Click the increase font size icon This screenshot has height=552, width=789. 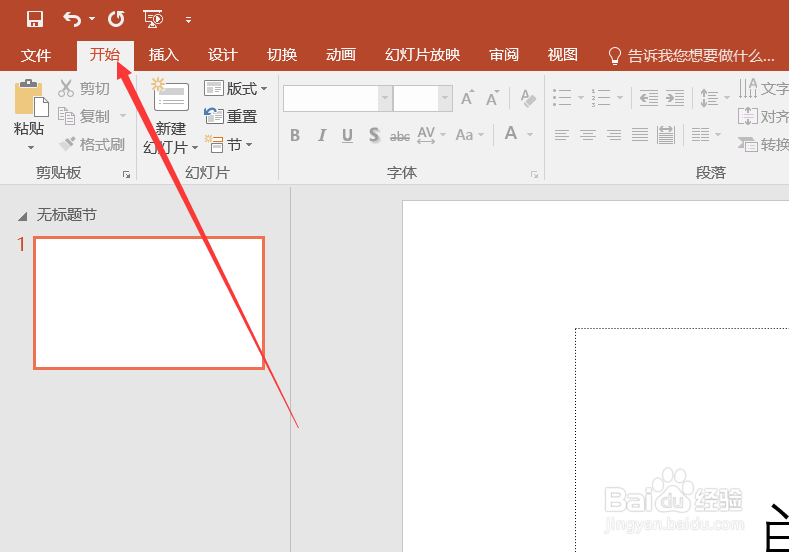coord(467,98)
